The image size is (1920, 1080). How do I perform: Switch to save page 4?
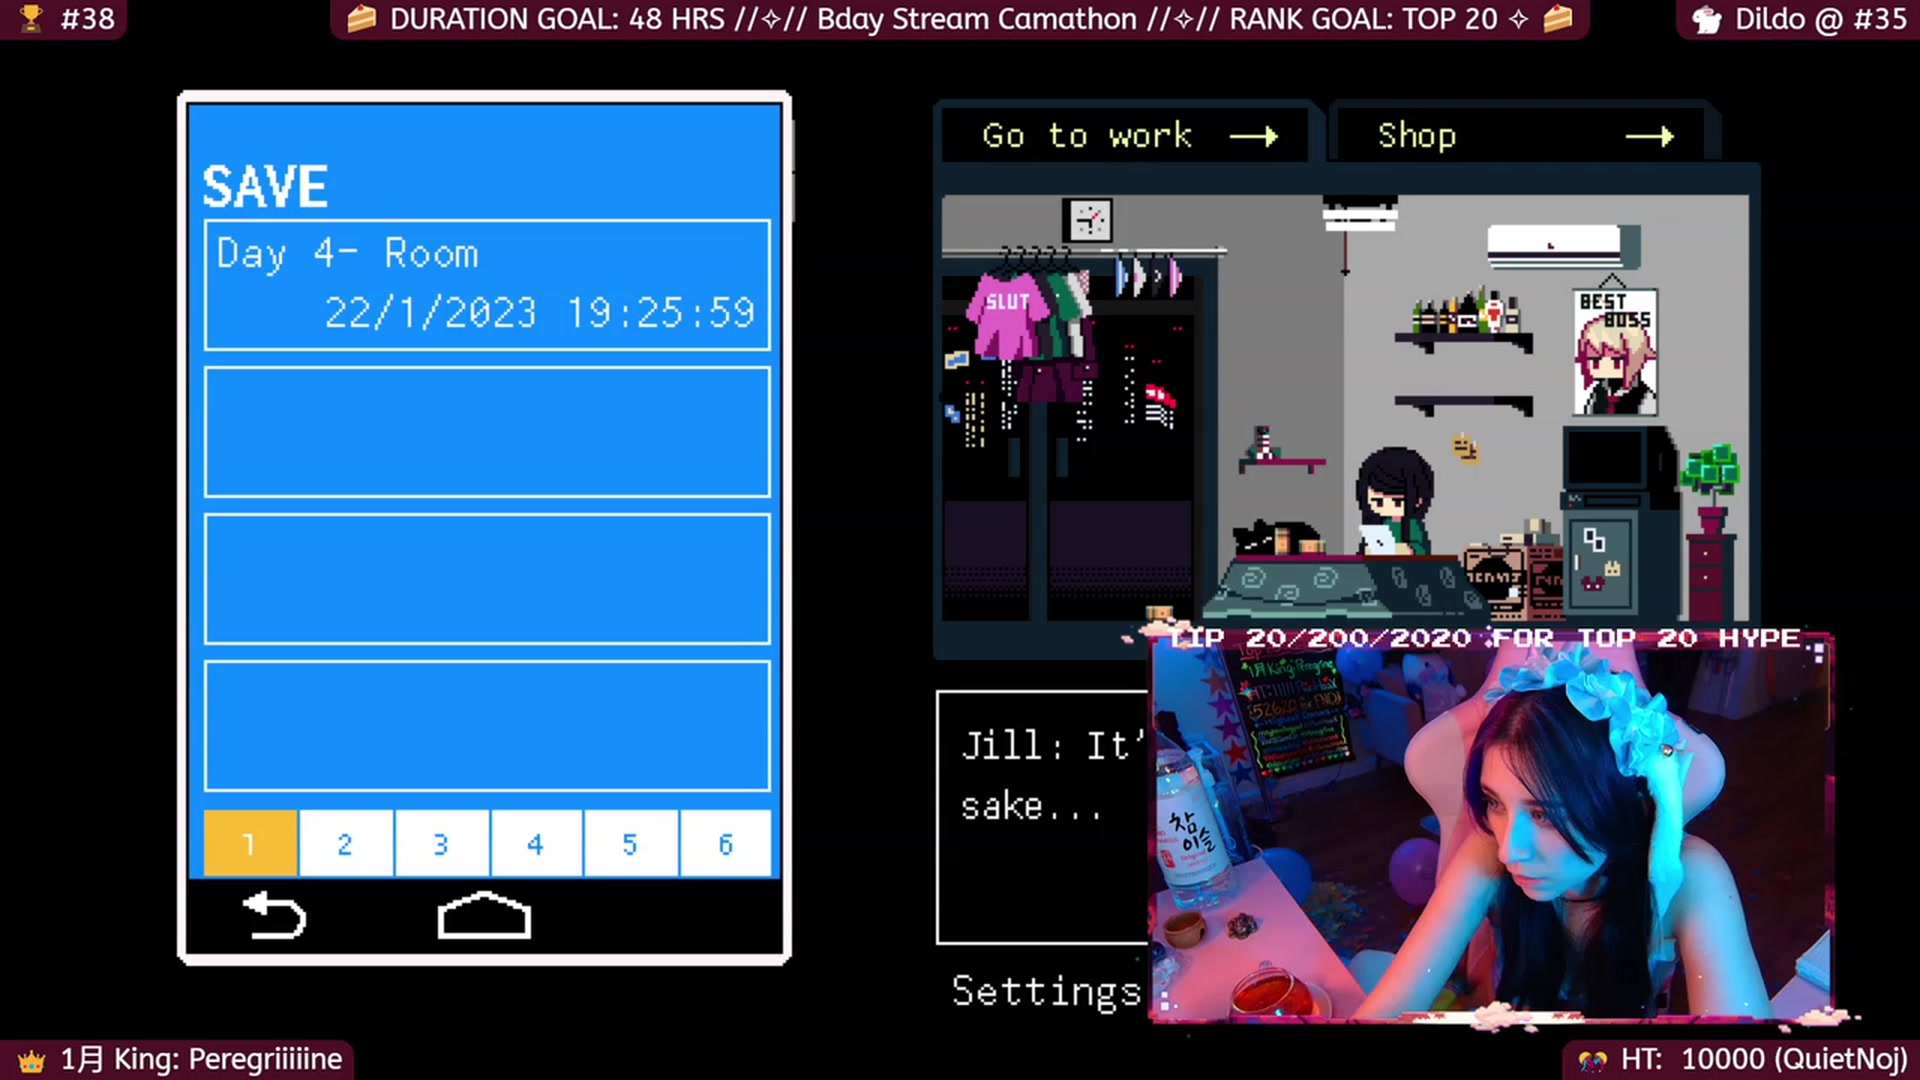click(x=536, y=844)
